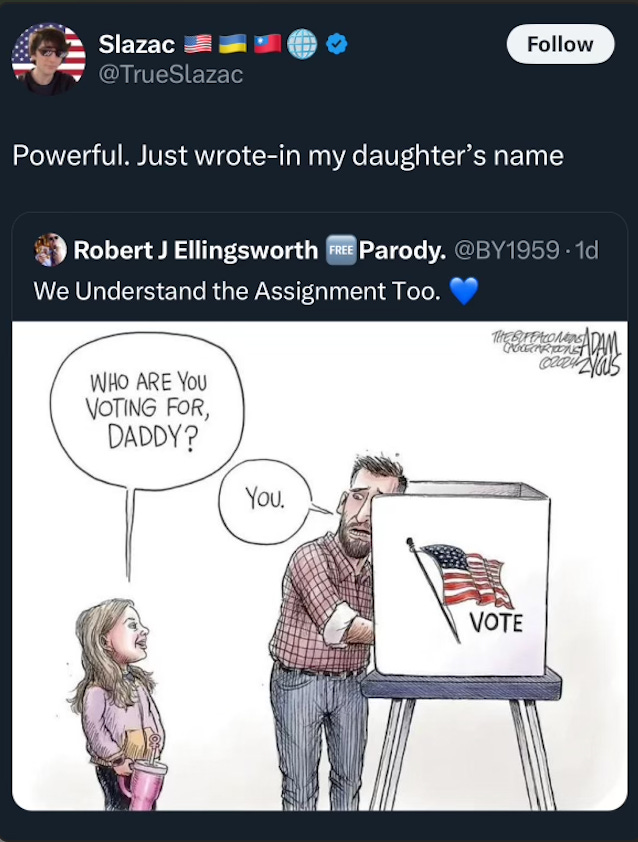
Task: Open the Slazac display name link
Action: tap(137, 44)
